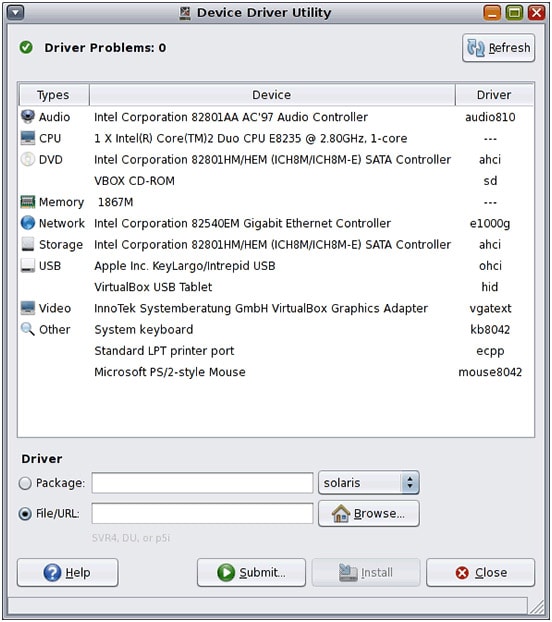This screenshot has height=622, width=552.
Task: Click the Memory chip icon
Action: (x=28, y=202)
